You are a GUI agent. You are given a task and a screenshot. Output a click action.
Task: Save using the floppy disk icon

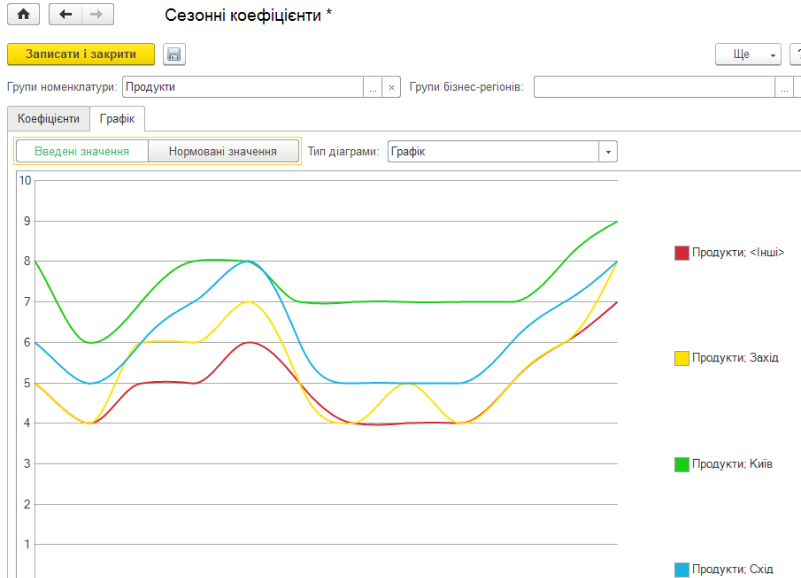click(174, 54)
